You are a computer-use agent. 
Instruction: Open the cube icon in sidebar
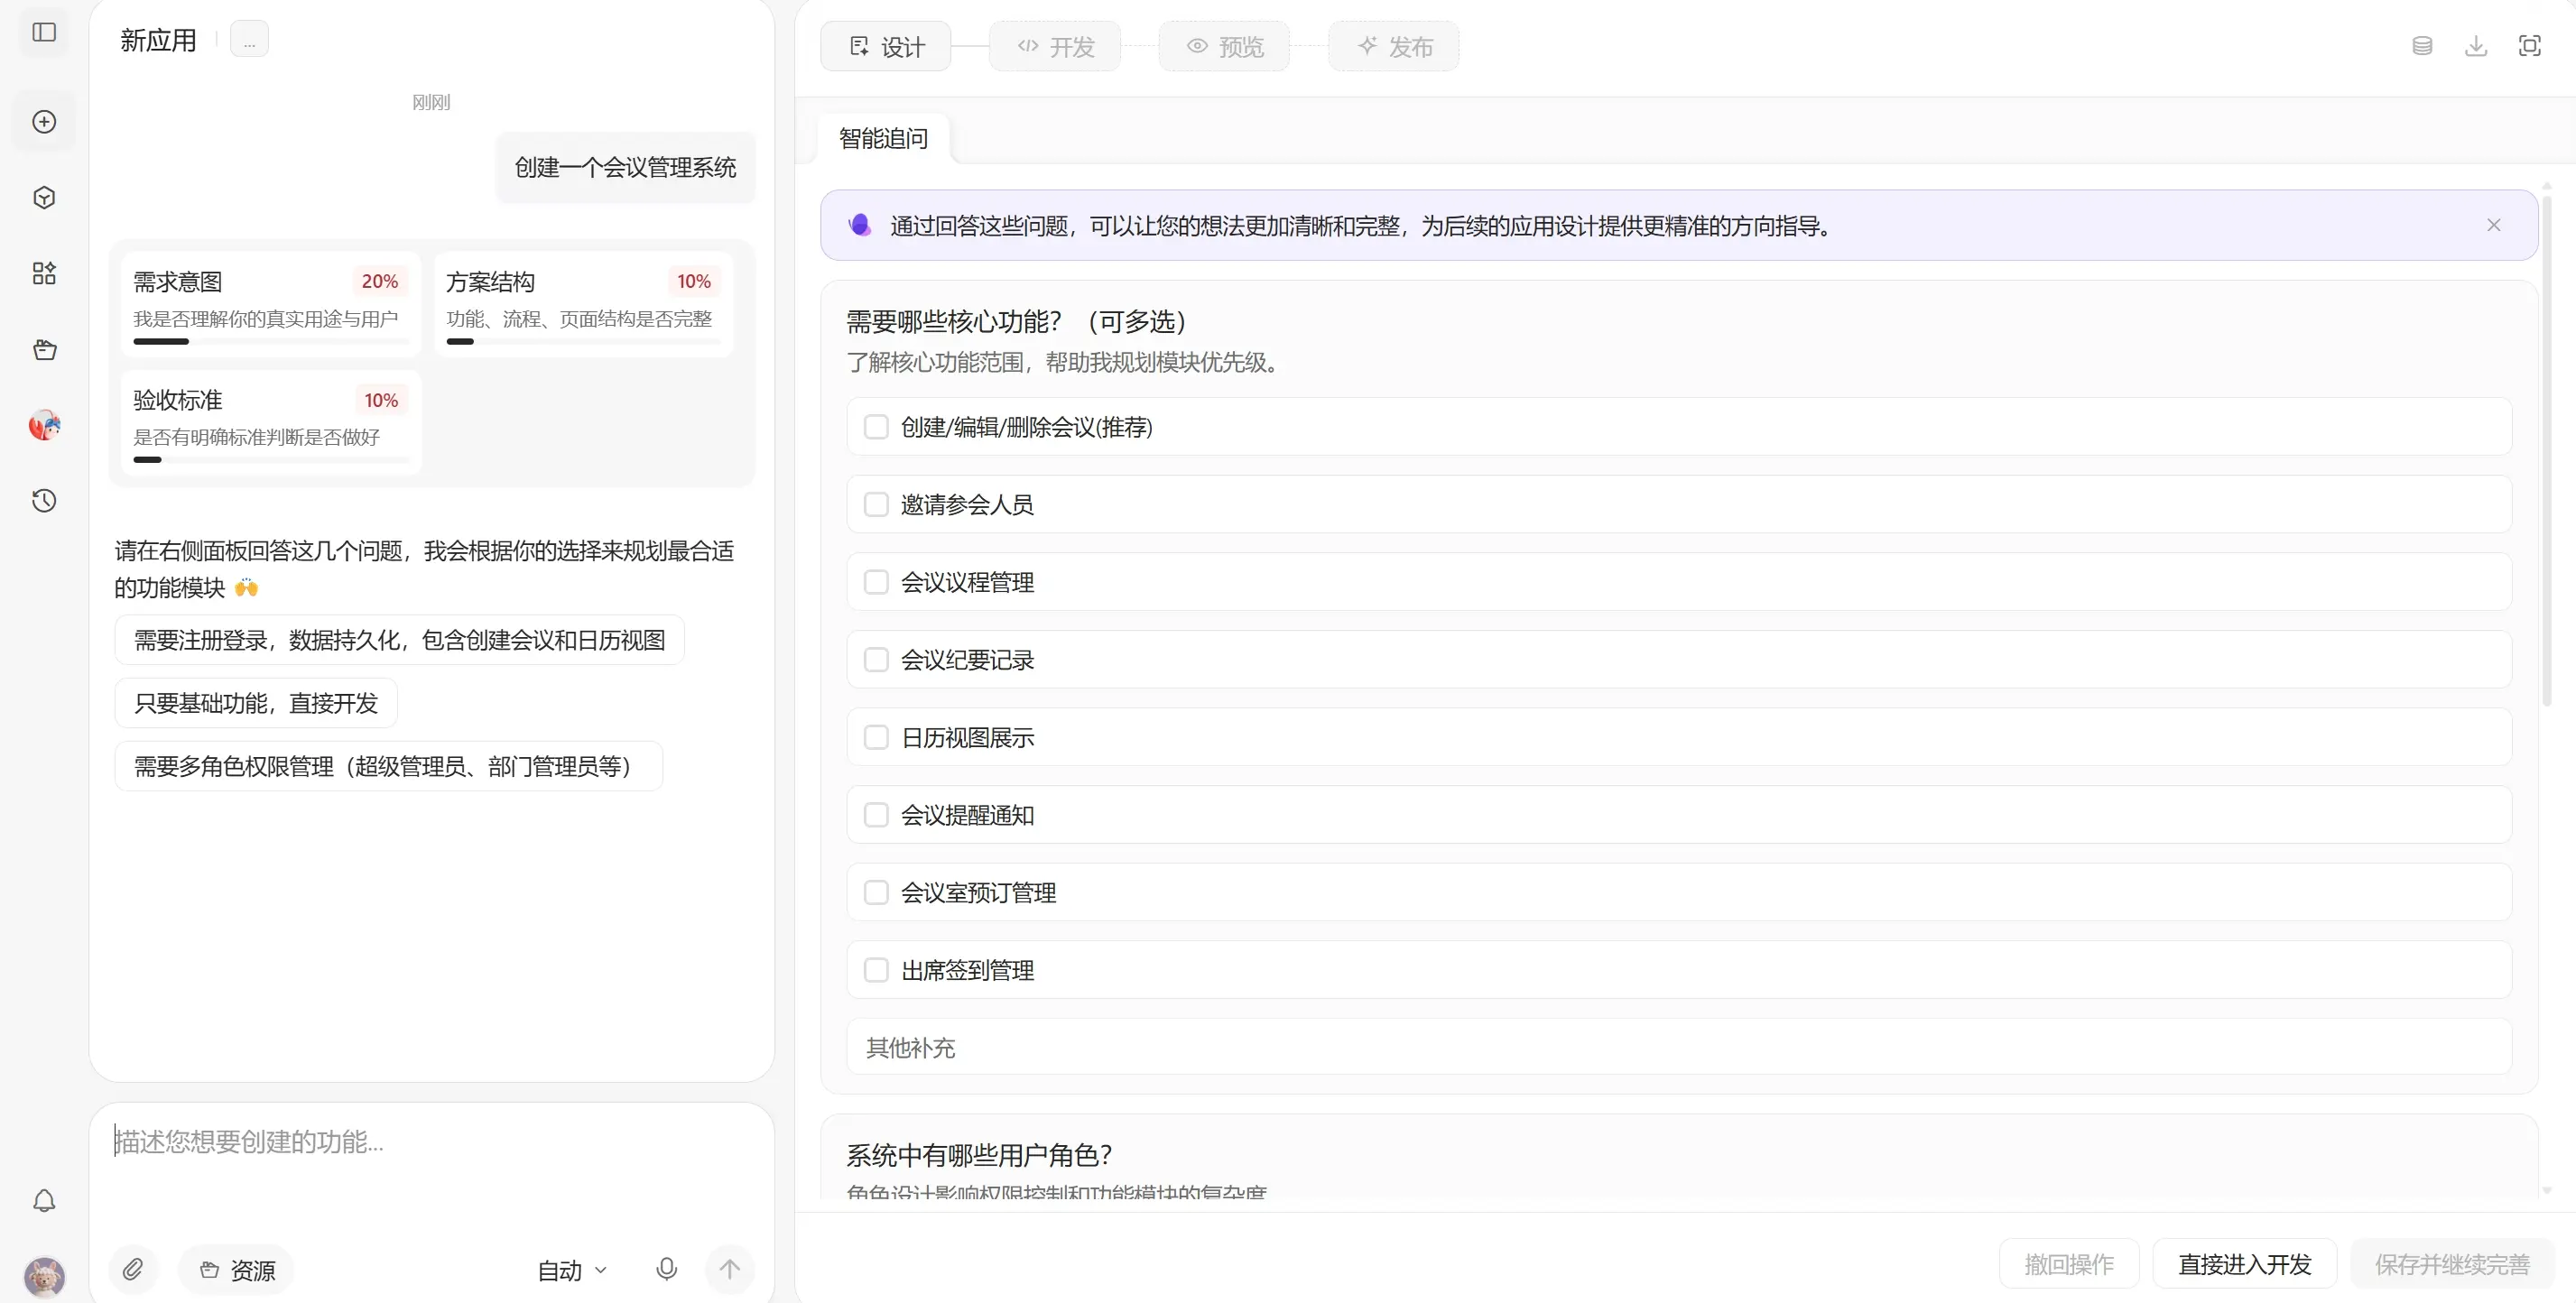tap(44, 198)
